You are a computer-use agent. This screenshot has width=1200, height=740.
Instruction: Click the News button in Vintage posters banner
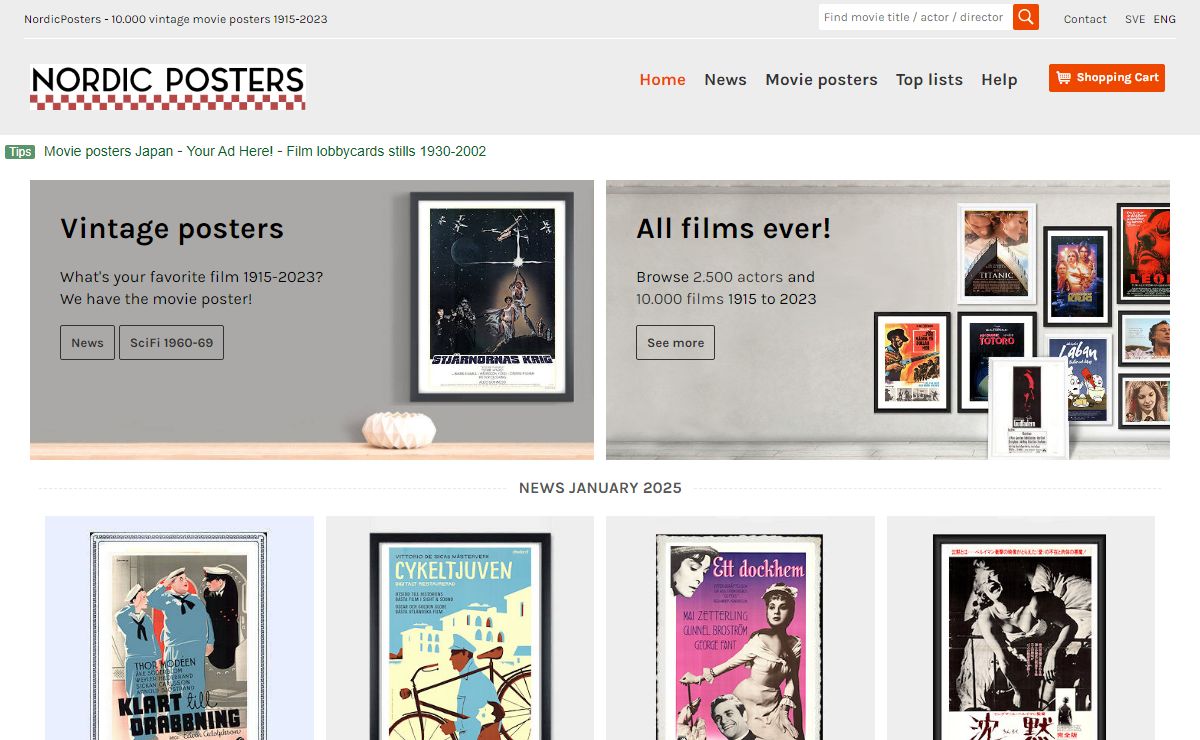(x=87, y=342)
